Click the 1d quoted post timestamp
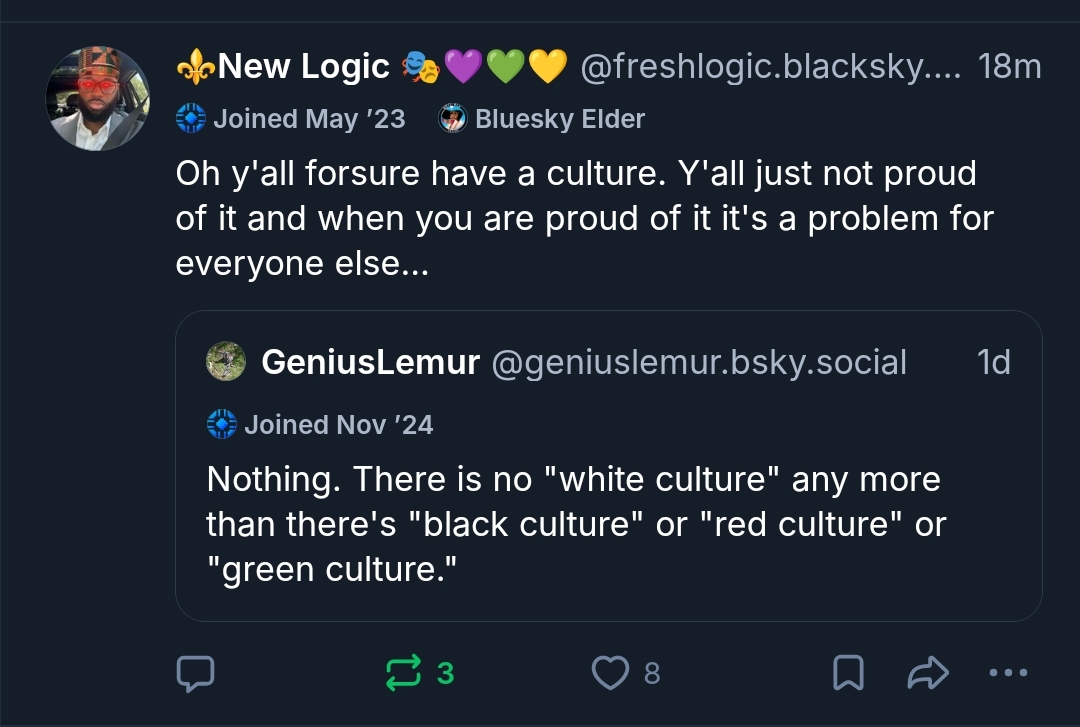The image size is (1080, 727). click(993, 362)
